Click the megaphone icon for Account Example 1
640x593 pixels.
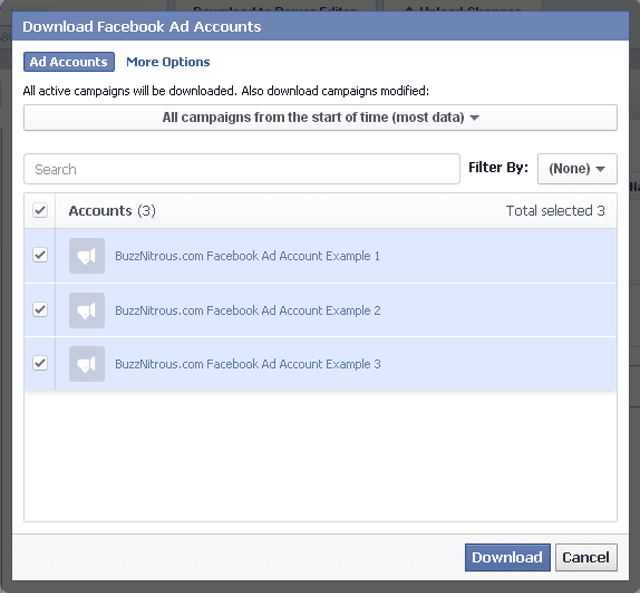[87, 256]
